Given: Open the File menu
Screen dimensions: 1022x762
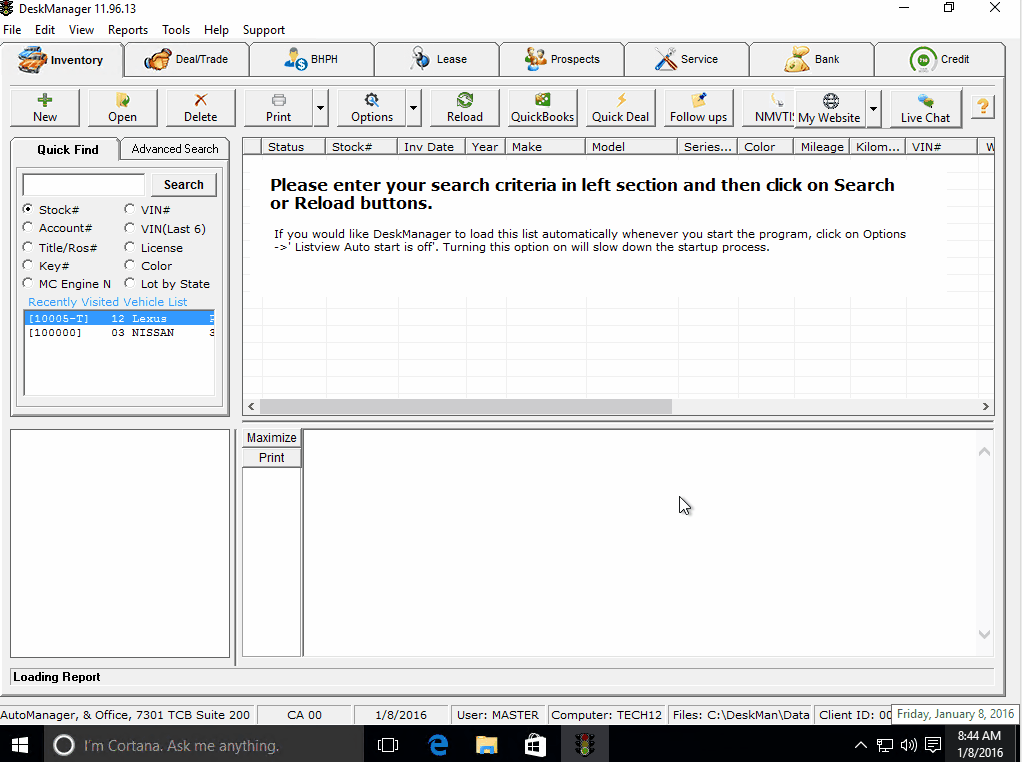Looking at the screenshot, I should (12, 30).
